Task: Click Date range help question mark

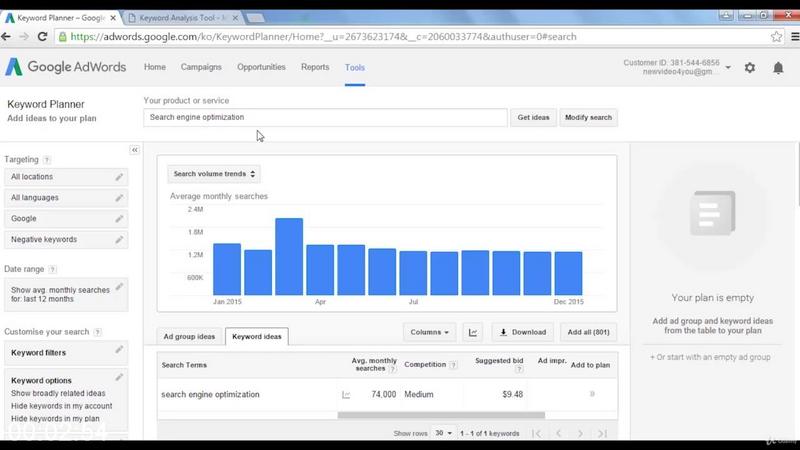Action: click(52, 269)
